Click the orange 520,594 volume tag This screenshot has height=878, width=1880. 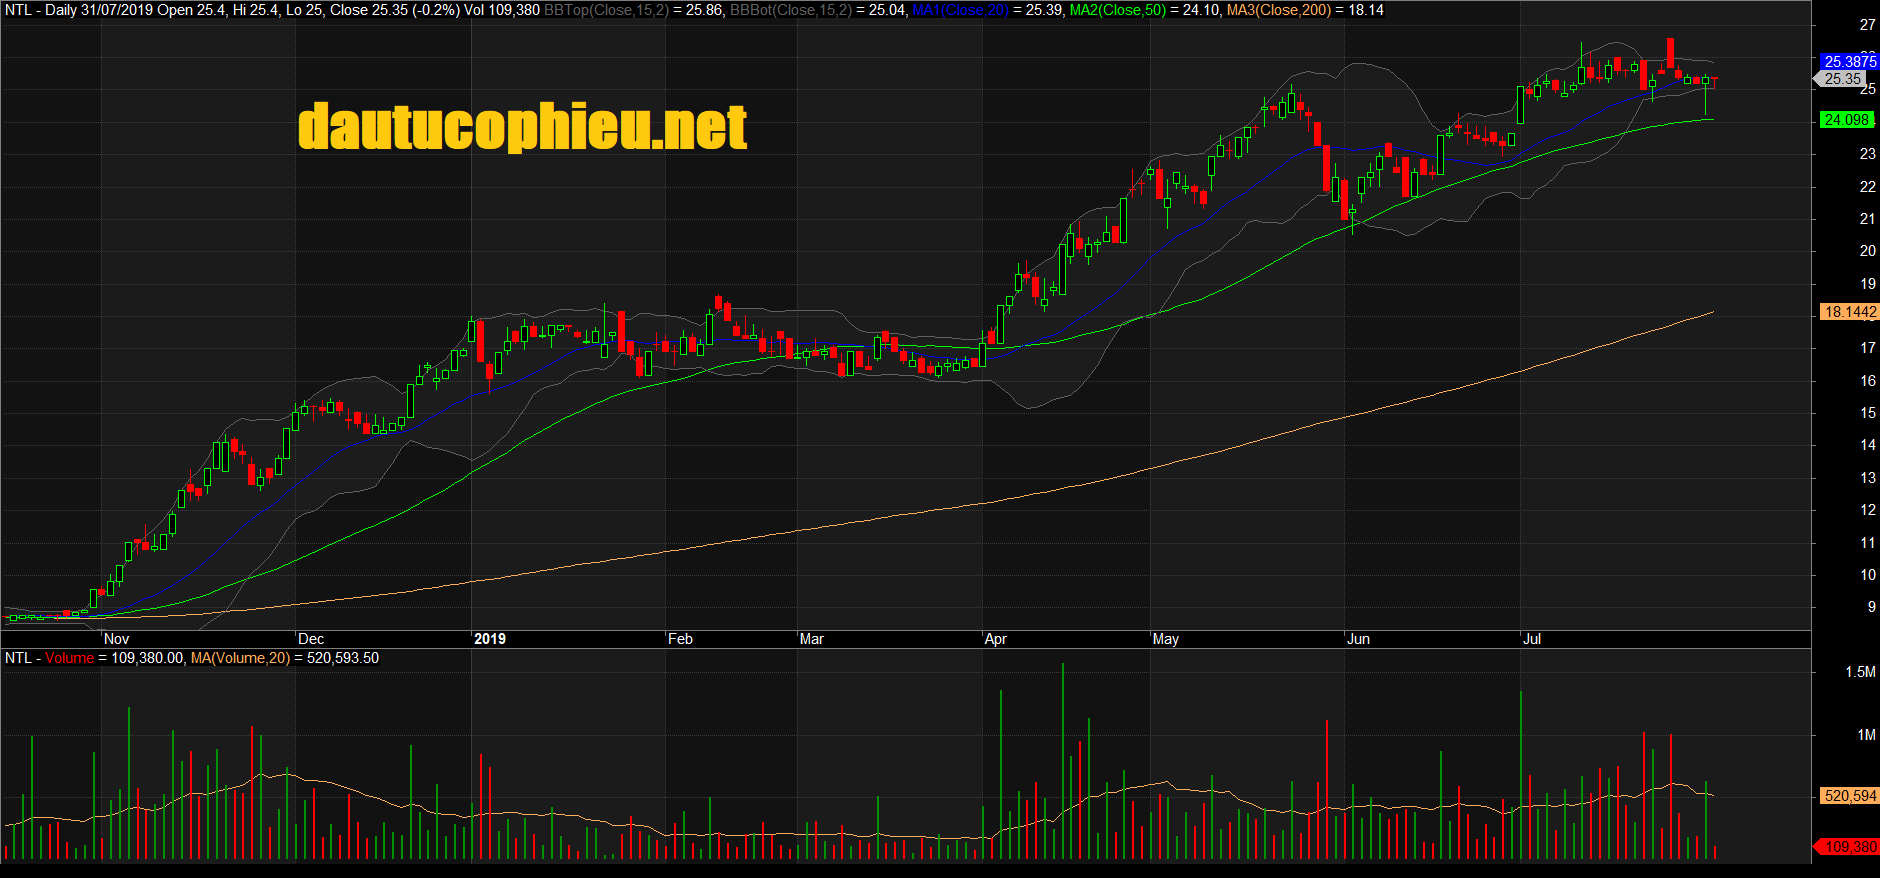(1849, 796)
